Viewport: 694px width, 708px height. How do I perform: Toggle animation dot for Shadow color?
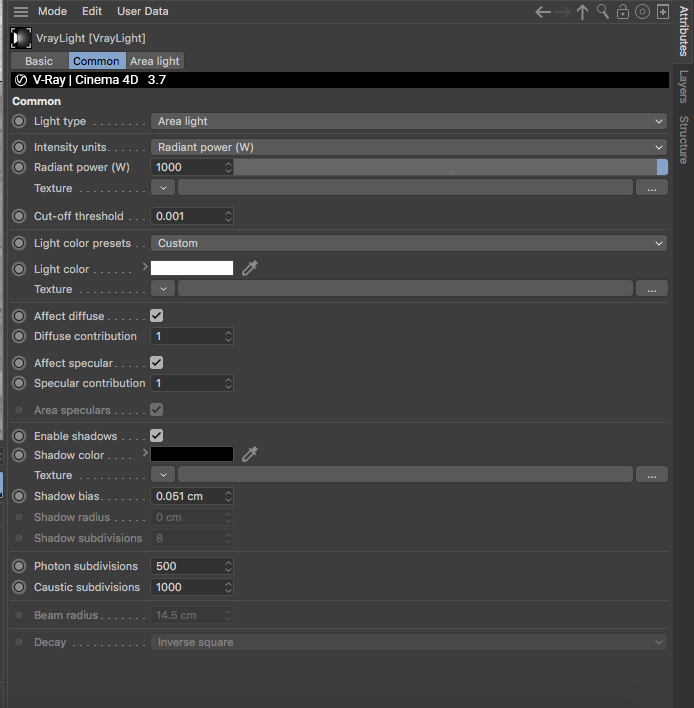click(19, 455)
